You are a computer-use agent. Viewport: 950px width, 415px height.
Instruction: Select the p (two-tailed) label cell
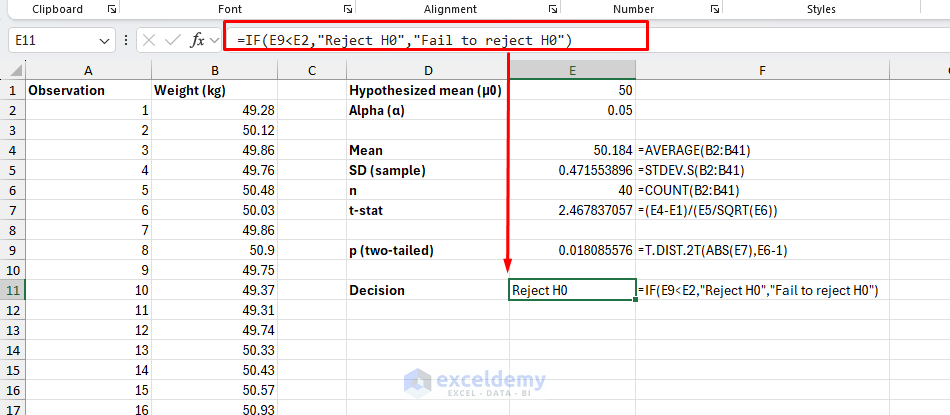(428, 250)
